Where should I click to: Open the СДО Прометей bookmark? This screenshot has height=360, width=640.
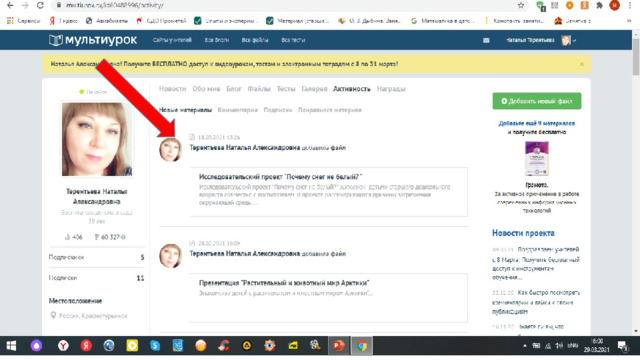(161, 21)
